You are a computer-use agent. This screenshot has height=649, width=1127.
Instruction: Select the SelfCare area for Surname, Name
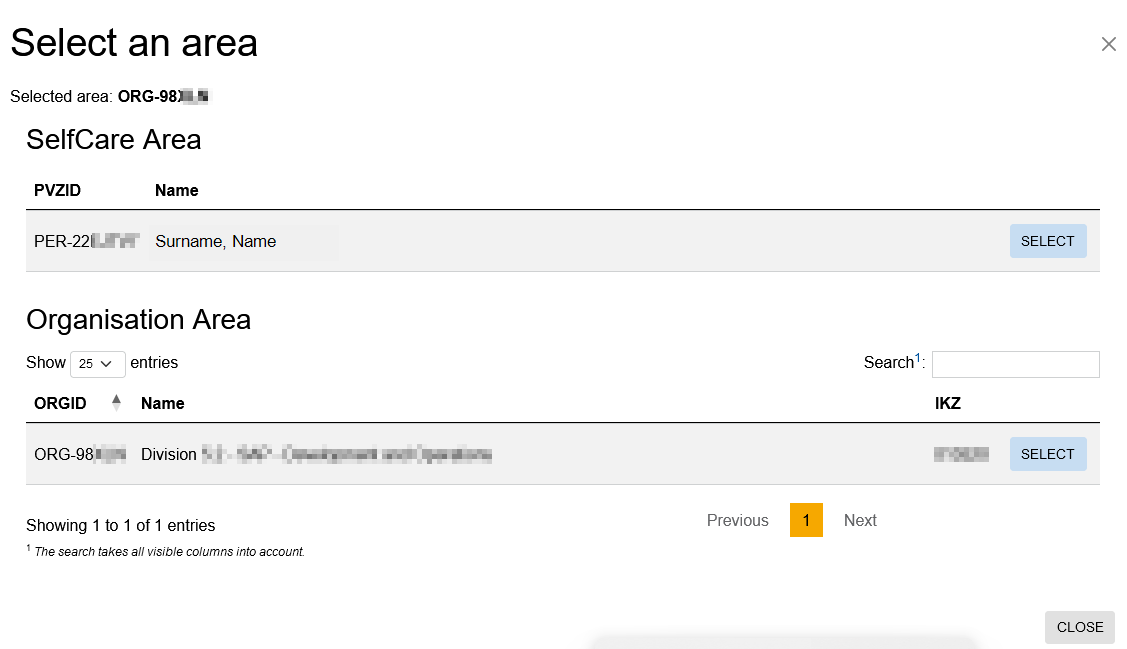tap(1047, 241)
